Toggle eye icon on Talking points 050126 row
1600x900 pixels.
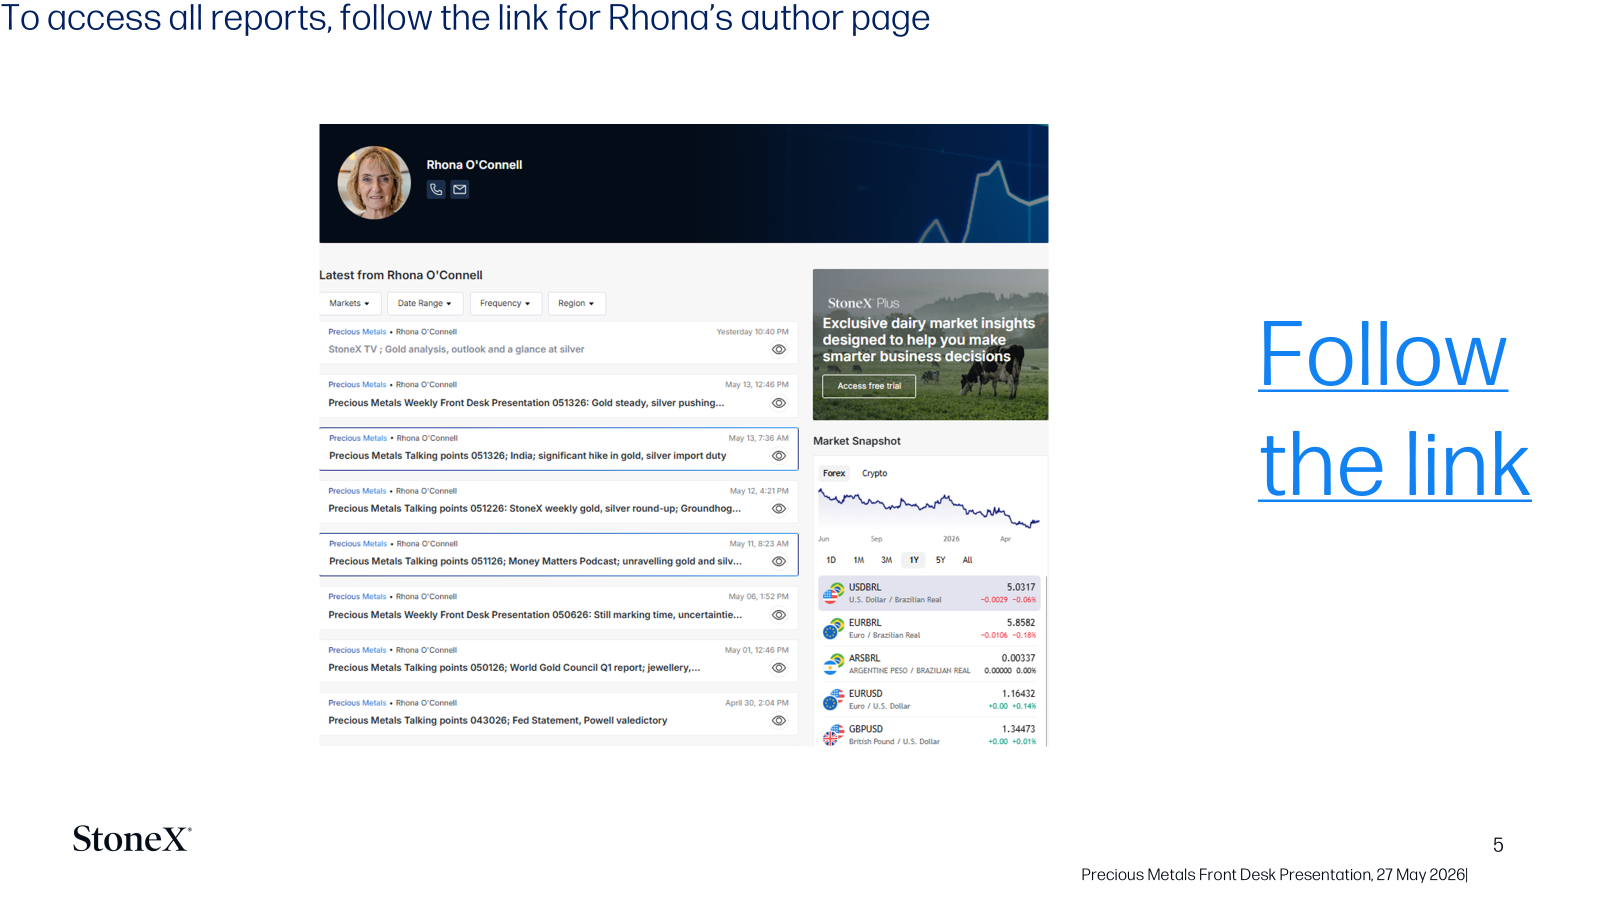[x=779, y=668]
